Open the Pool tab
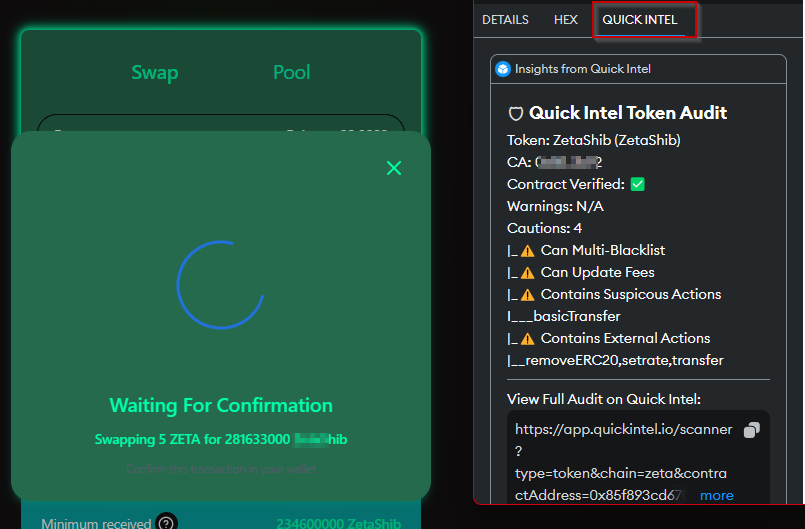 tap(292, 72)
